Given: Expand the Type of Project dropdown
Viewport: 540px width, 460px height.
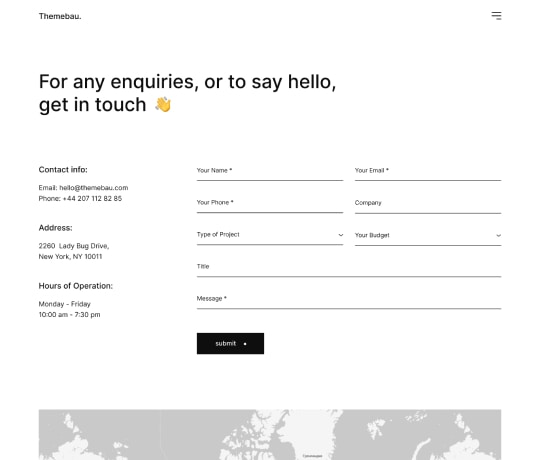Looking at the screenshot, I should point(270,235).
